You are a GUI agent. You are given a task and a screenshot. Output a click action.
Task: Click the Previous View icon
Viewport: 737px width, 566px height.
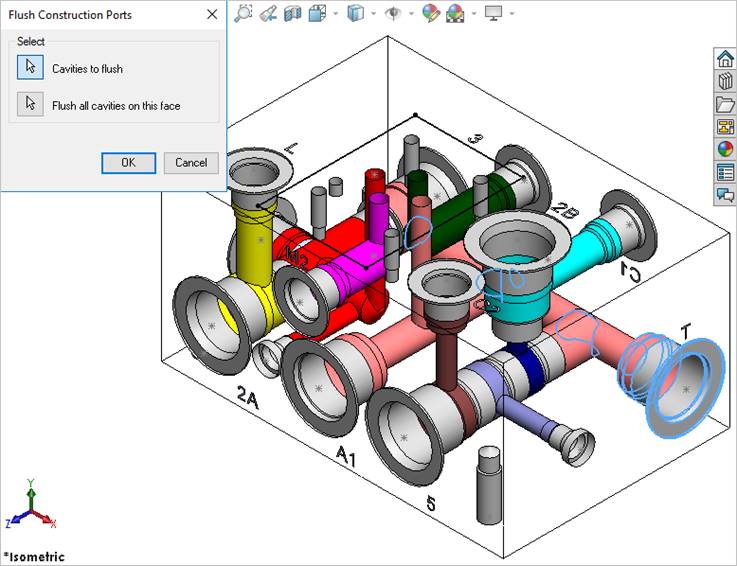click(268, 13)
